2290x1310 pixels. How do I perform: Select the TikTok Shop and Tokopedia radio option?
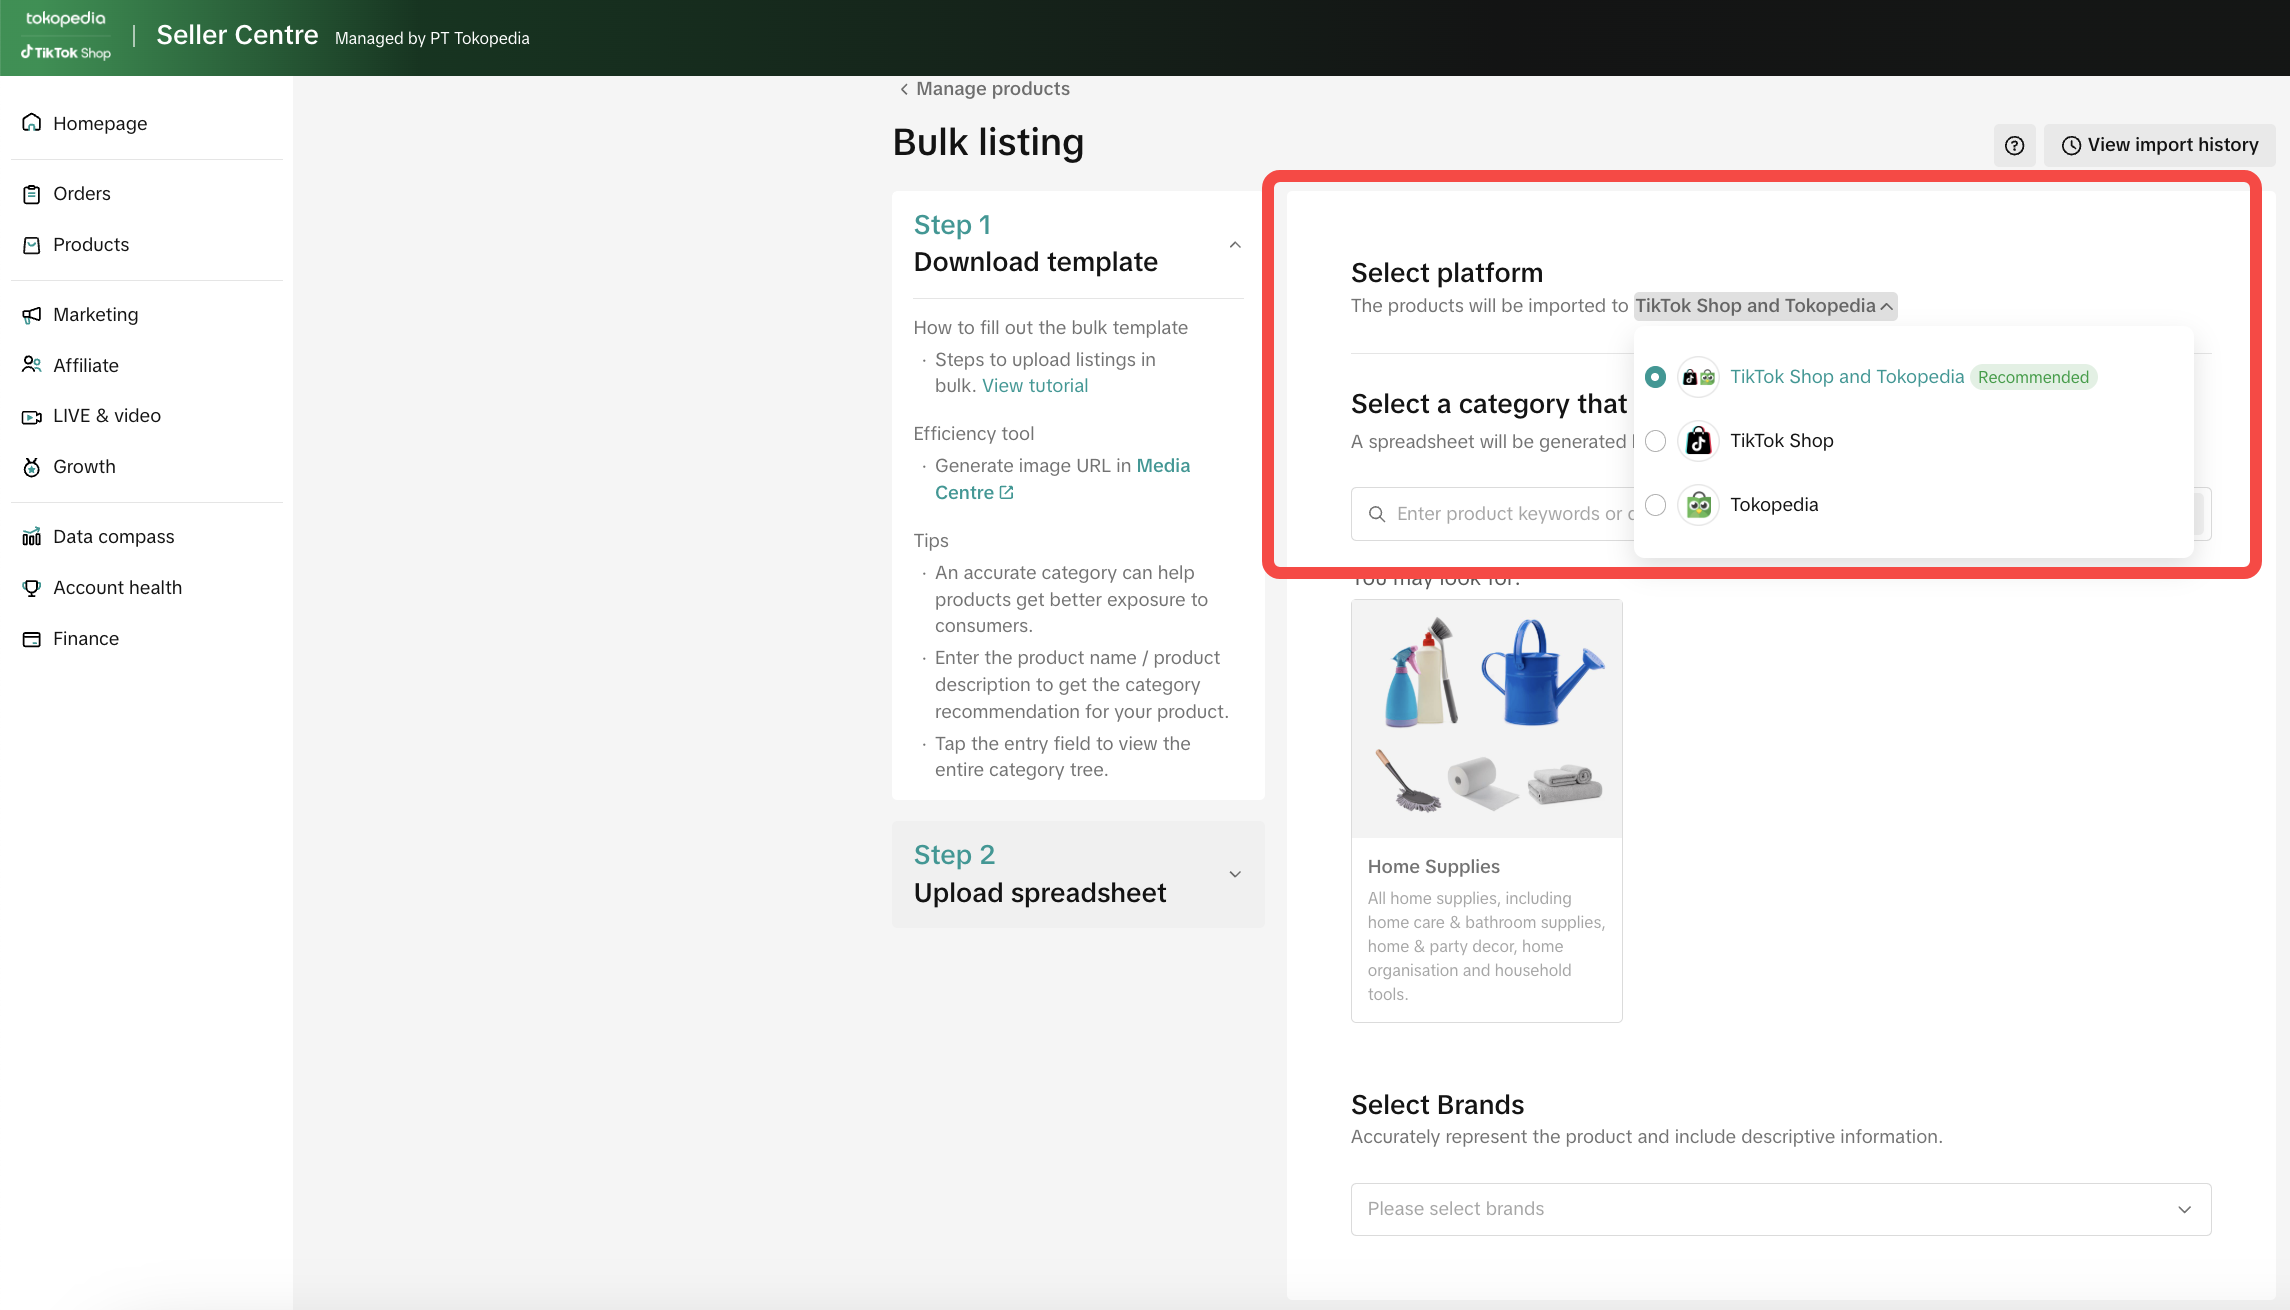pyautogui.click(x=1655, y=377)
